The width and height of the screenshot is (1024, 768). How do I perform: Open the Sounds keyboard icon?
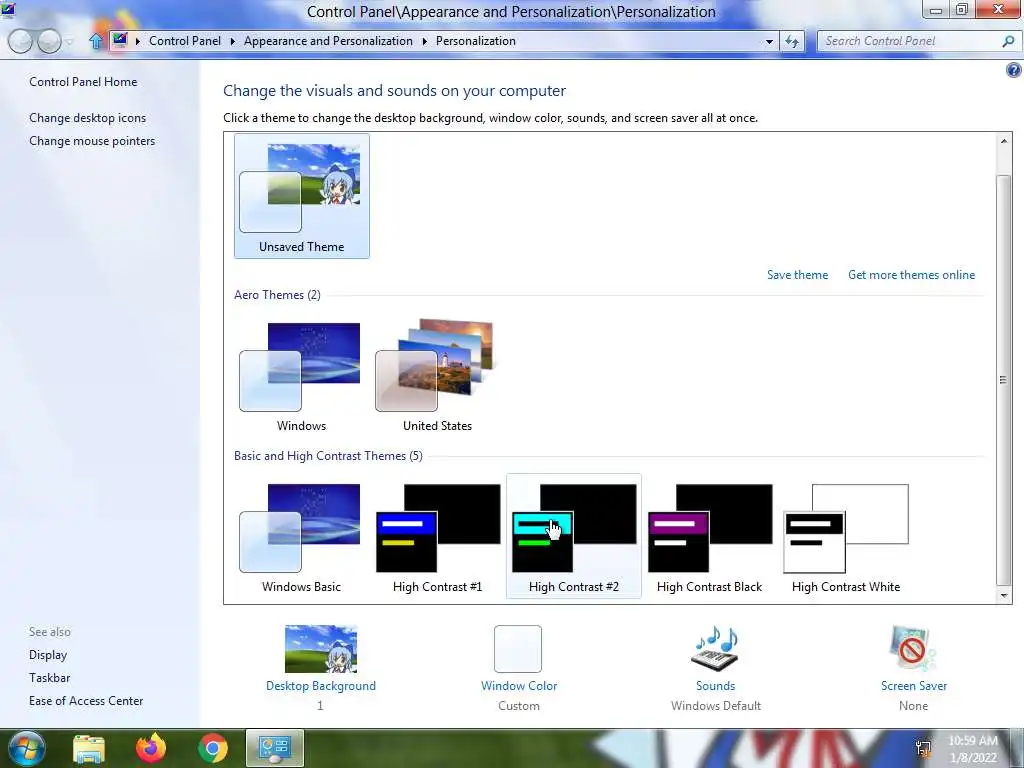[715, 648]
